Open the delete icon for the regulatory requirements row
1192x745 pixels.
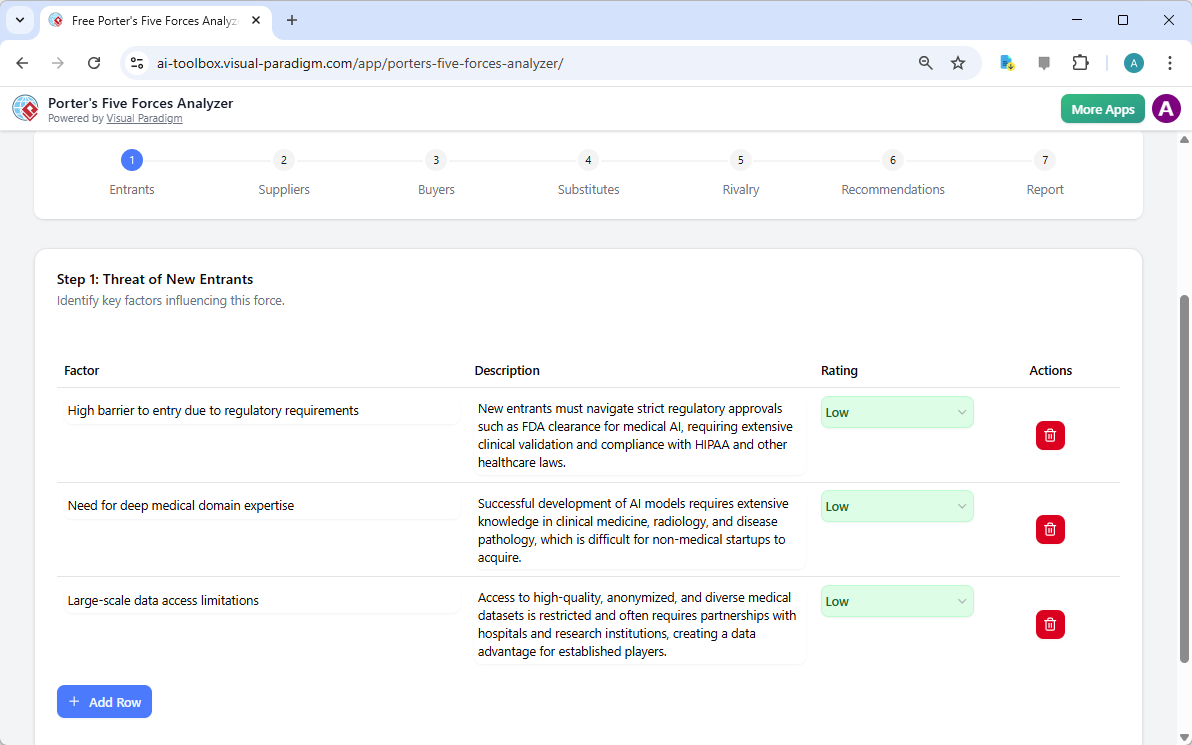point(1050,435)
